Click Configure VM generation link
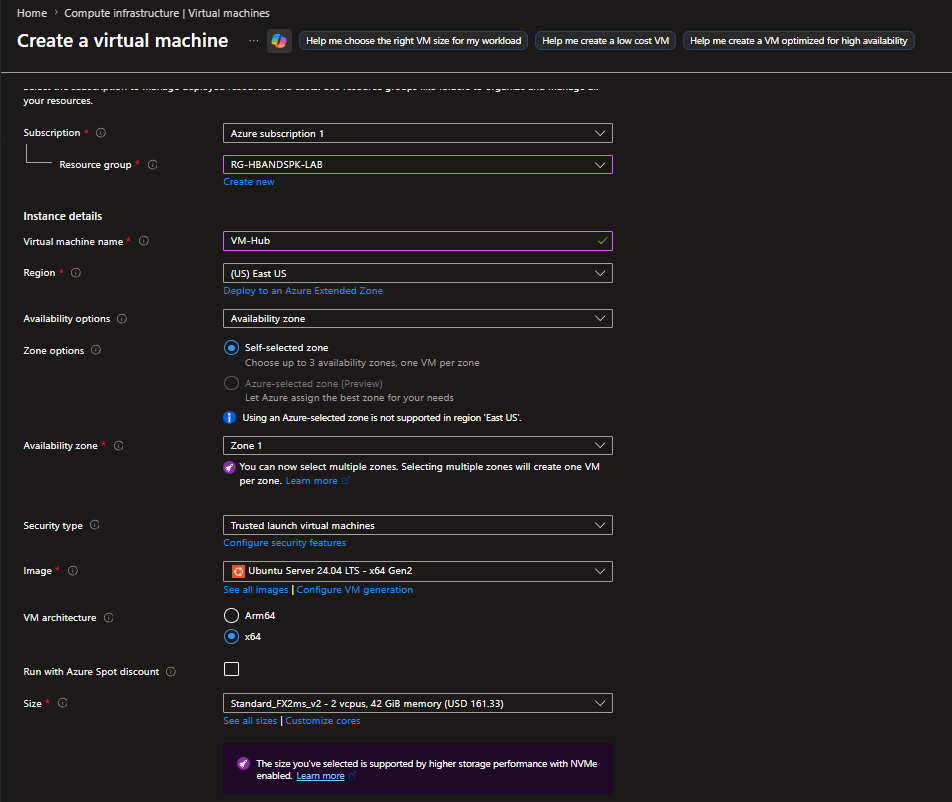Viewport: 952px width, 802px height. (355, 590)
